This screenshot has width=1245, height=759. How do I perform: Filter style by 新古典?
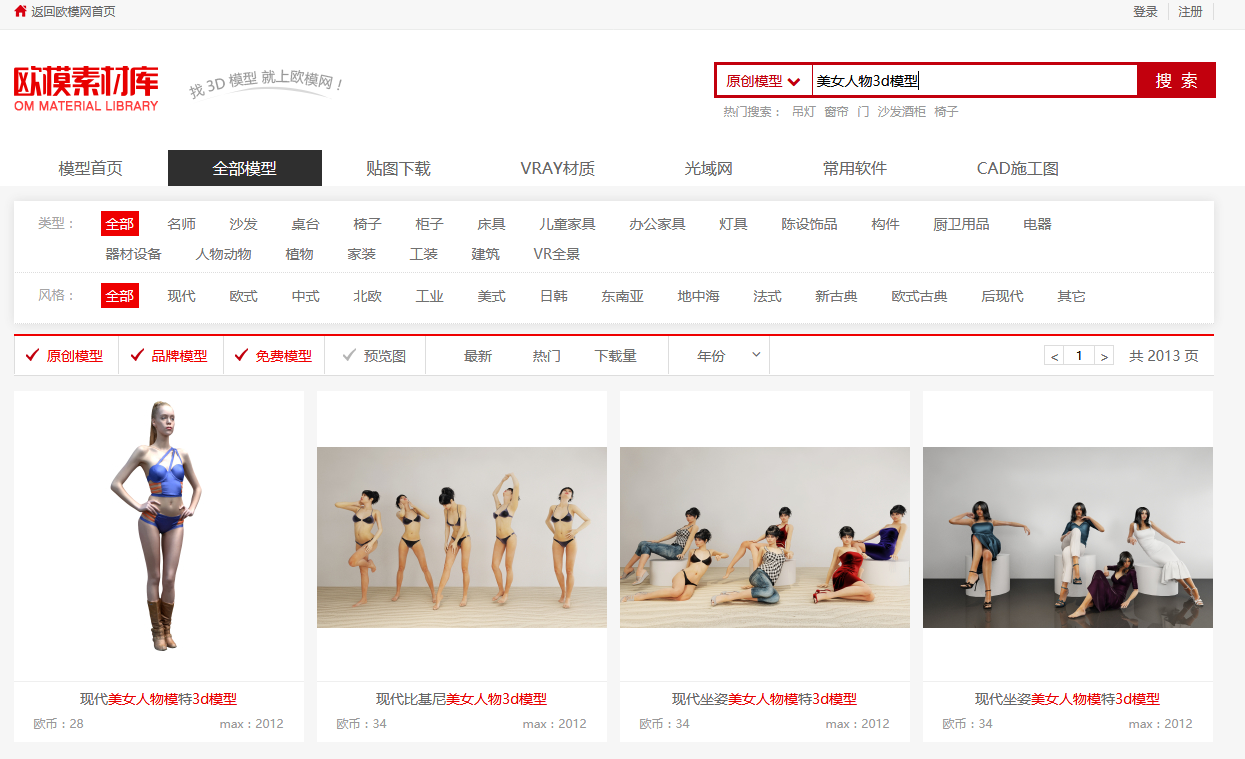(x=837, y=296)
